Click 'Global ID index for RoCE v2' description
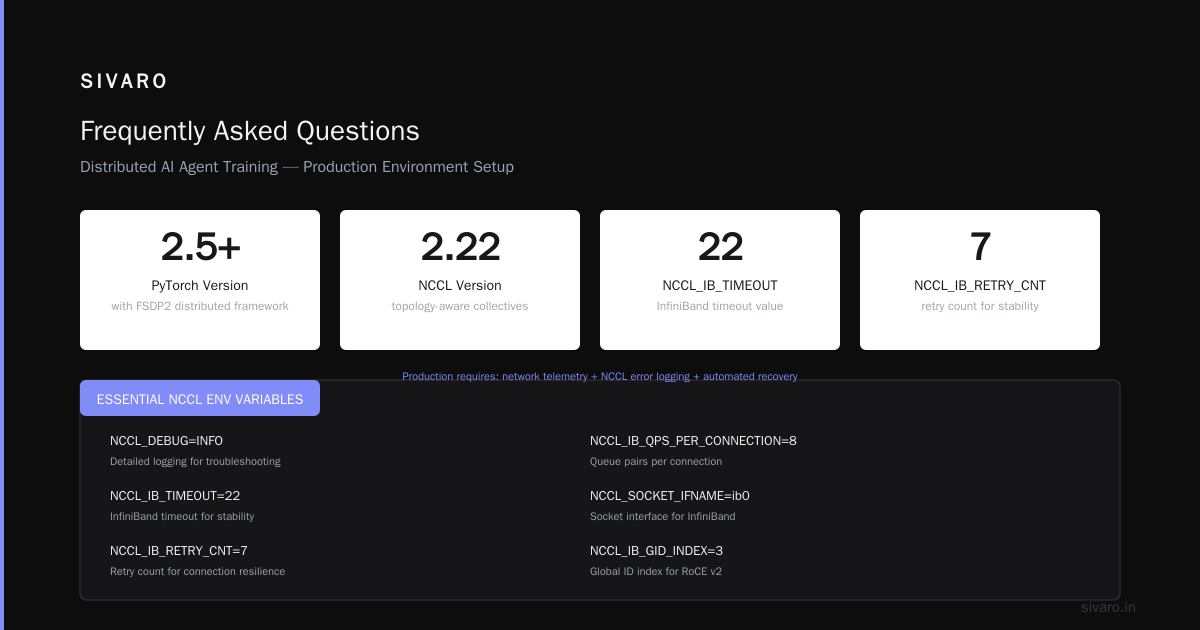This screenshot has width=1200, height=630. coord(656,572)
